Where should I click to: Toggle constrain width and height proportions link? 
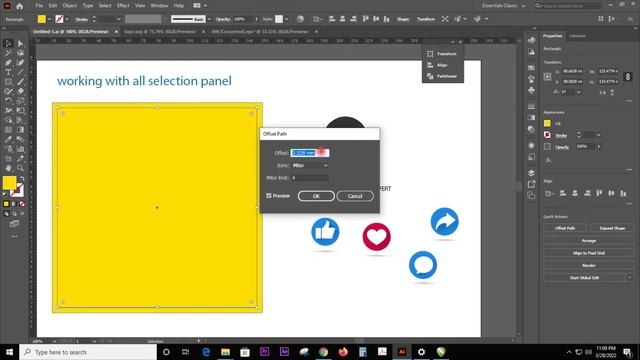pyautogui.click(x=628, y=76)
